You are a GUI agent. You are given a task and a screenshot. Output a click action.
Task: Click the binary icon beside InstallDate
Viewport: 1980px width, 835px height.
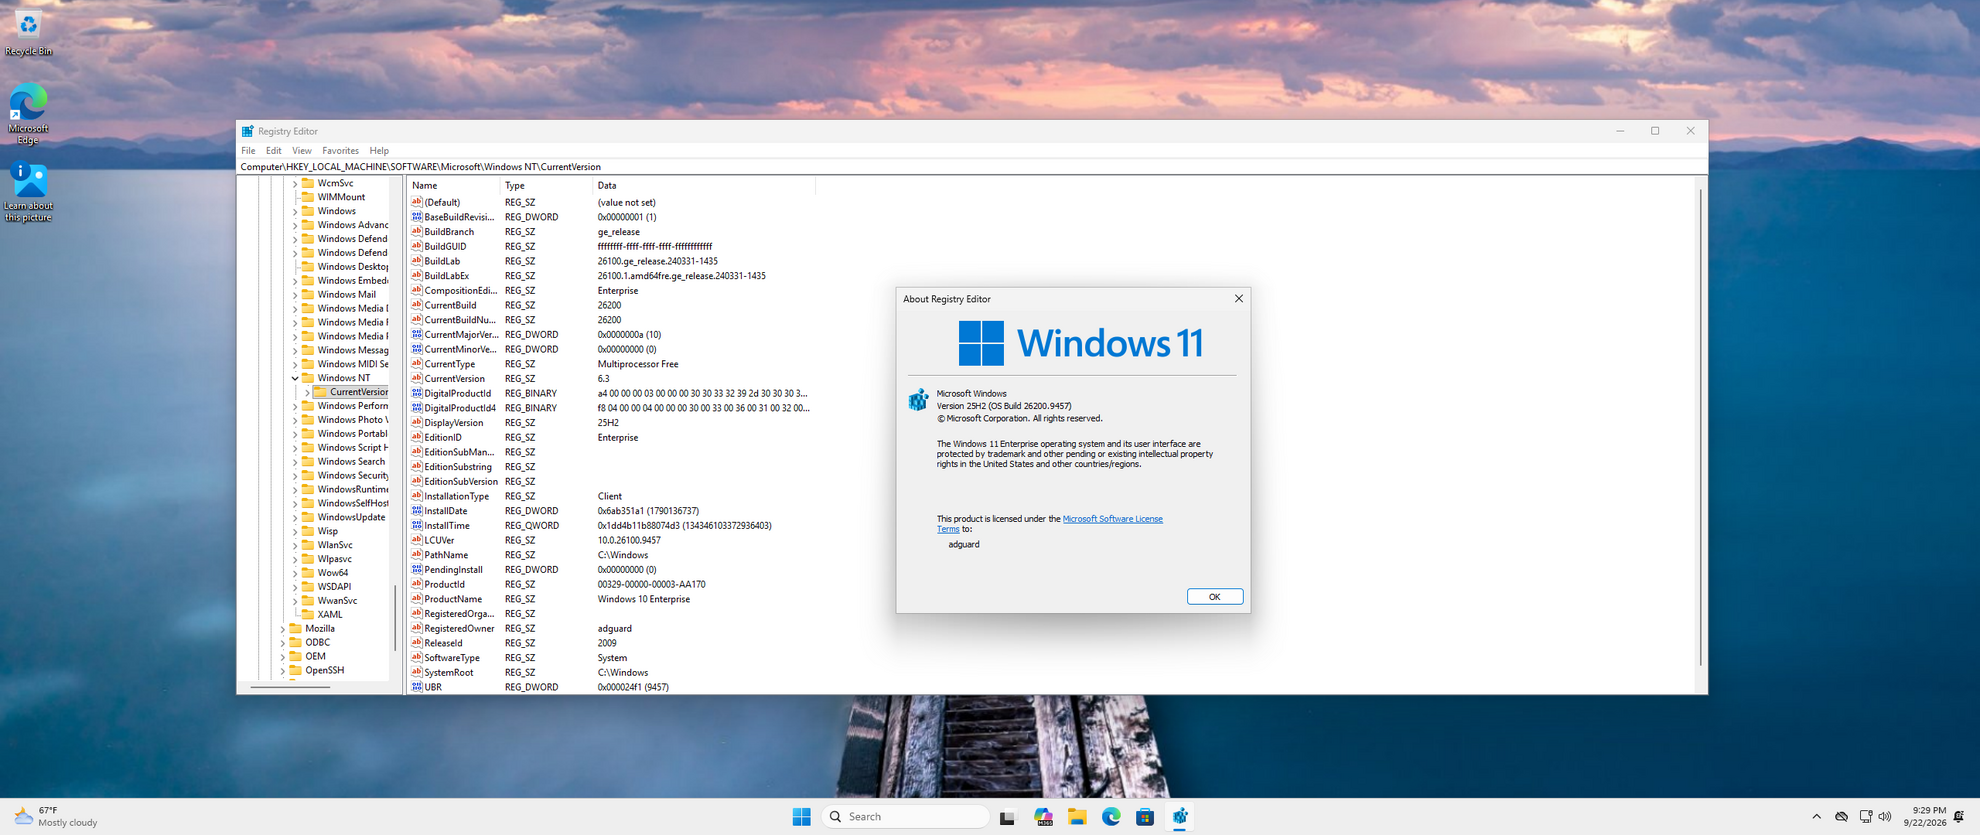click(417, 511)
